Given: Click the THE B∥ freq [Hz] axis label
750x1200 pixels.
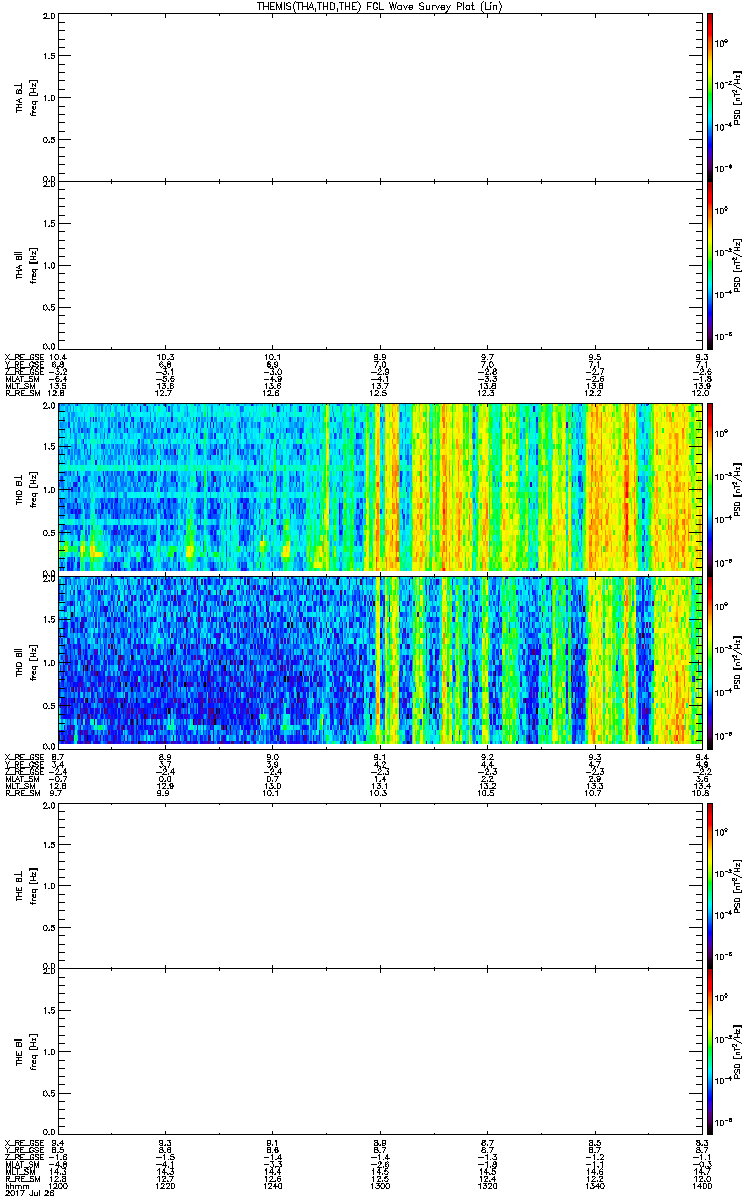Looking at the screenshot, I should (32, 1052).
